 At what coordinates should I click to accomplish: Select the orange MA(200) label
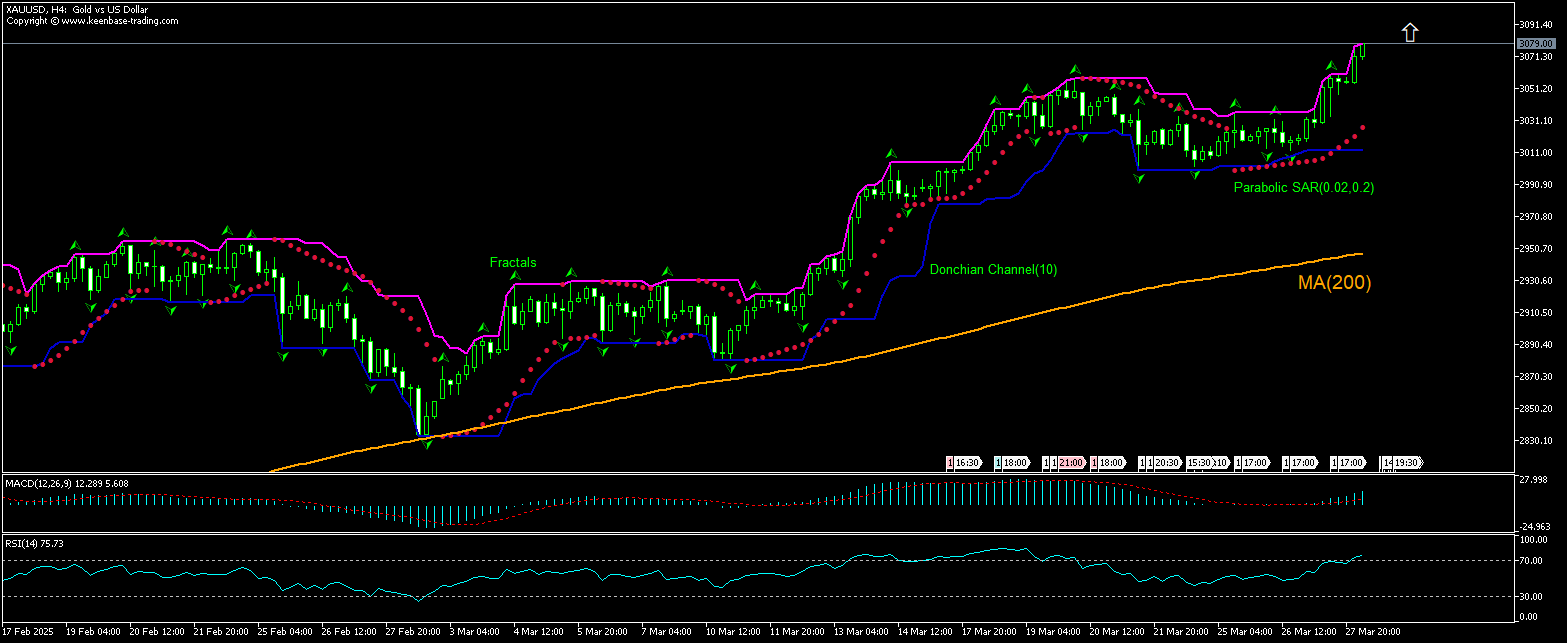pos(1334,283)
